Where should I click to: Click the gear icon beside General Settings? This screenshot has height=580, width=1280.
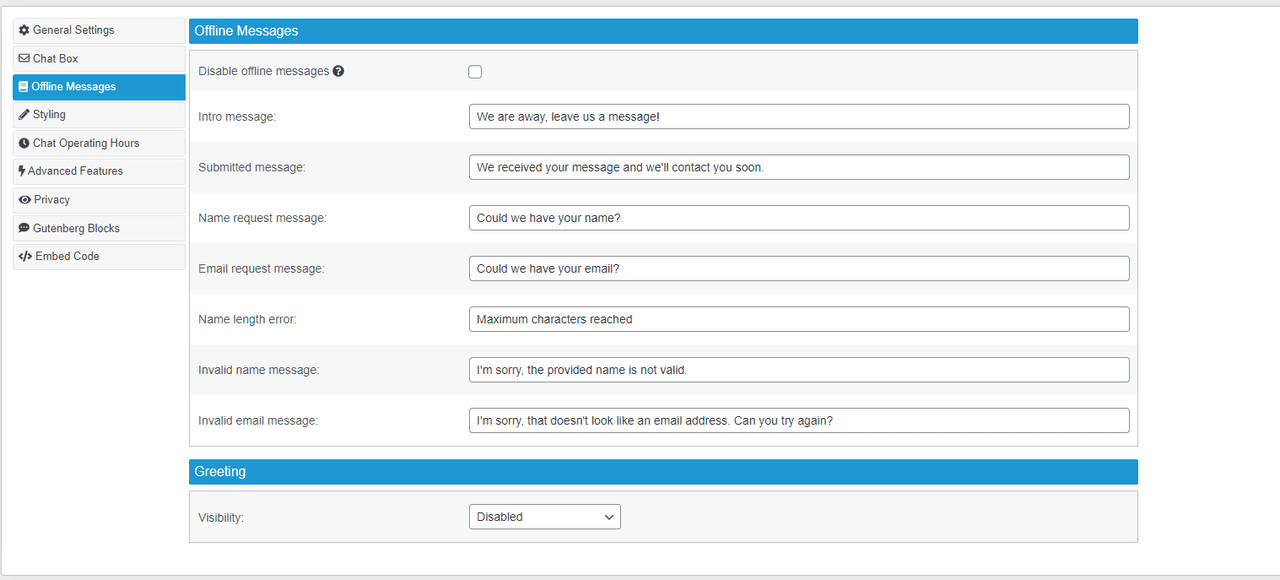tap(24, 30)
